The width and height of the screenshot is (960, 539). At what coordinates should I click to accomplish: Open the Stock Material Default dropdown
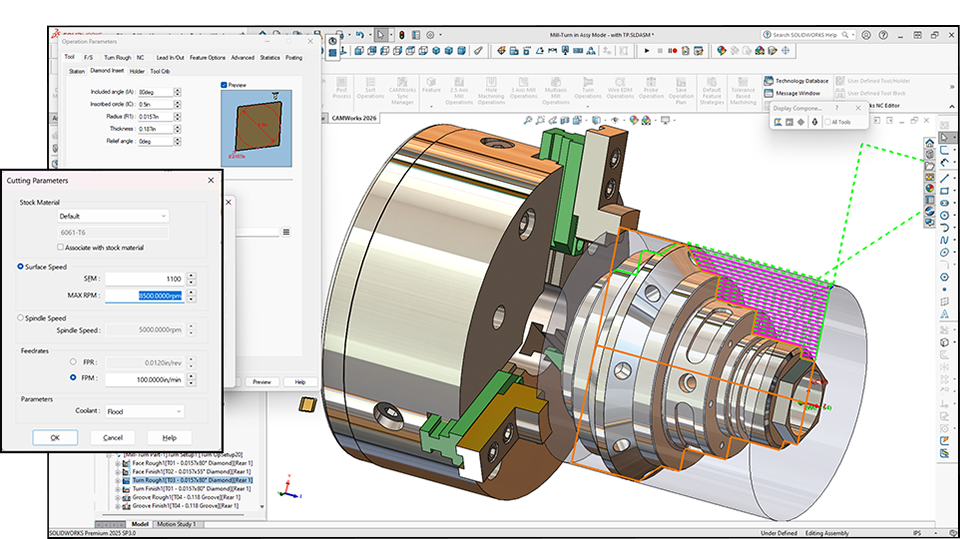[x=113, y=216]
